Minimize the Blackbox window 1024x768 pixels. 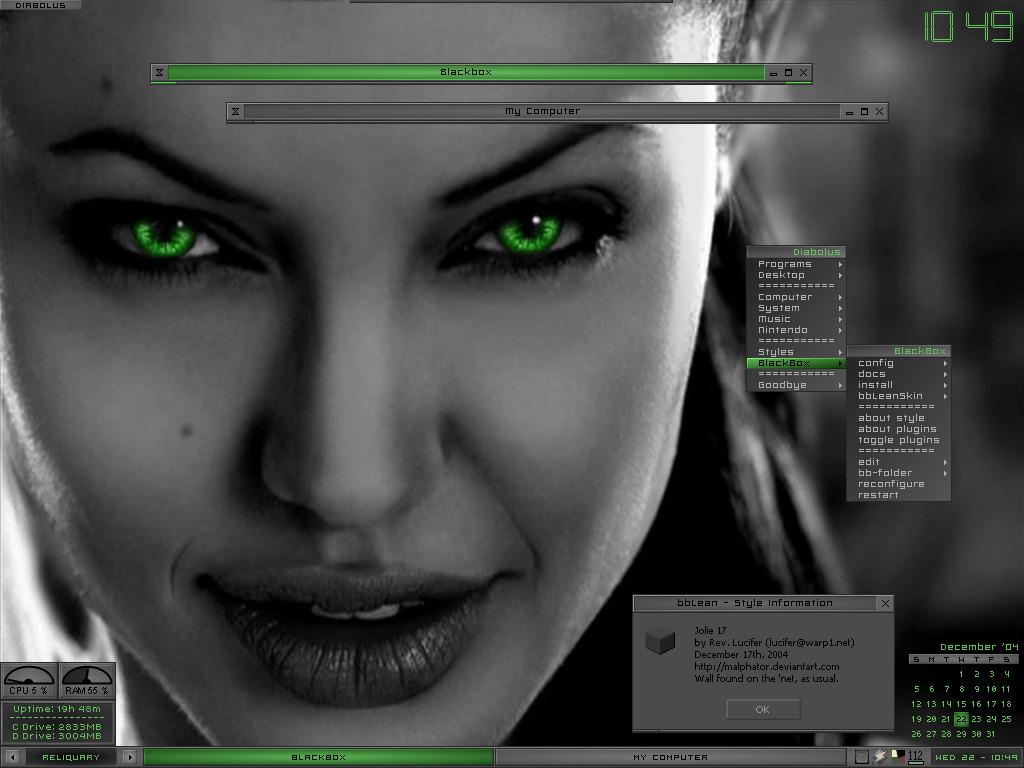[x=773, y=73]
